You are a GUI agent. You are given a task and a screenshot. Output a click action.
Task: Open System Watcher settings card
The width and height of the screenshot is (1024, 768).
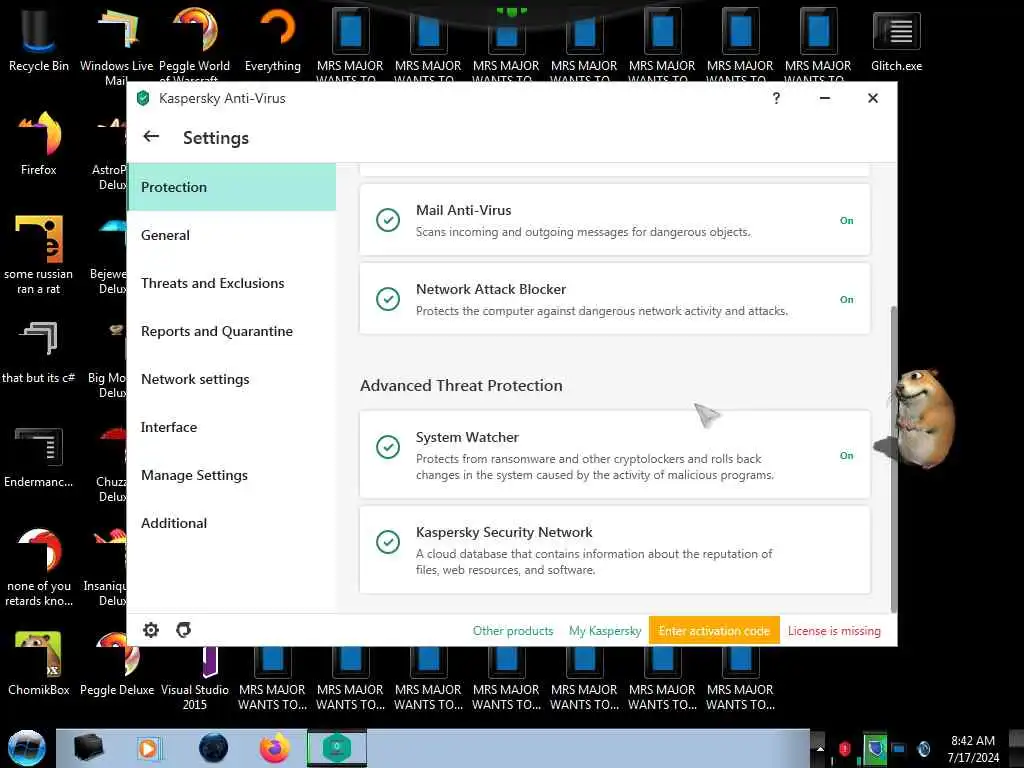tap(615, 455)
